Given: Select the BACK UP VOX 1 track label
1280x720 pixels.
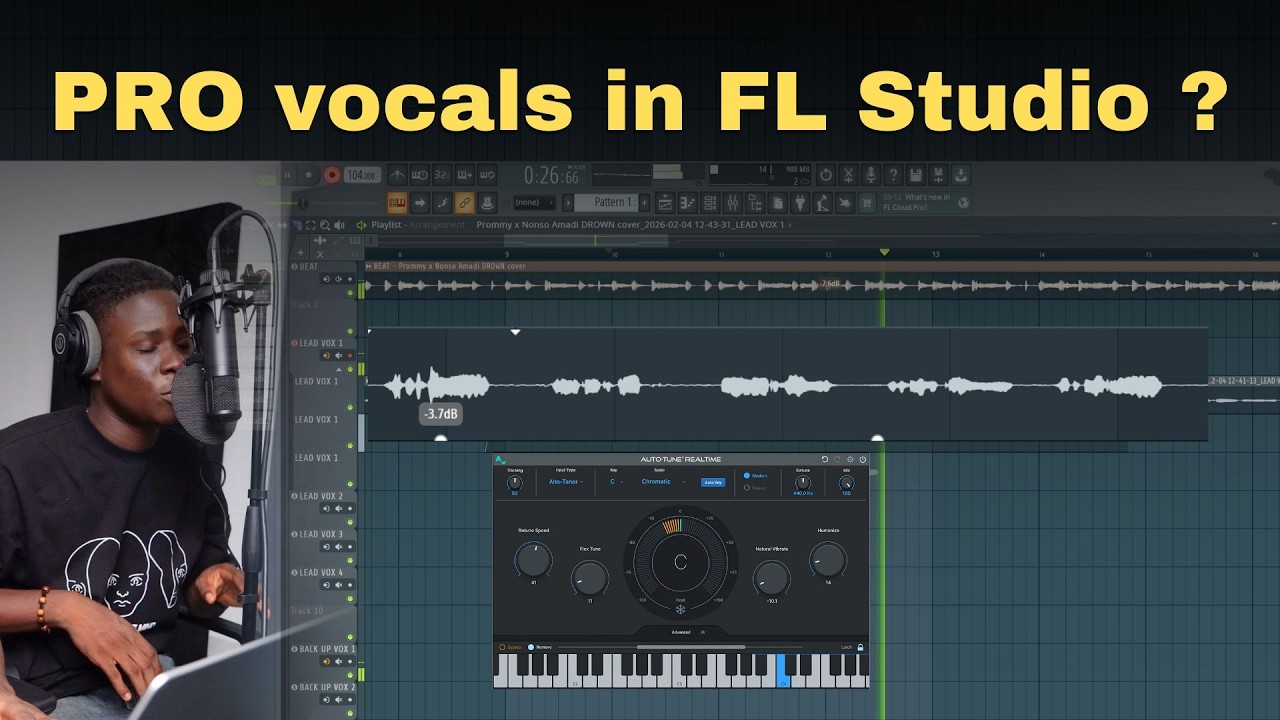Looking at the screenshot, I should tap(327, 649).
